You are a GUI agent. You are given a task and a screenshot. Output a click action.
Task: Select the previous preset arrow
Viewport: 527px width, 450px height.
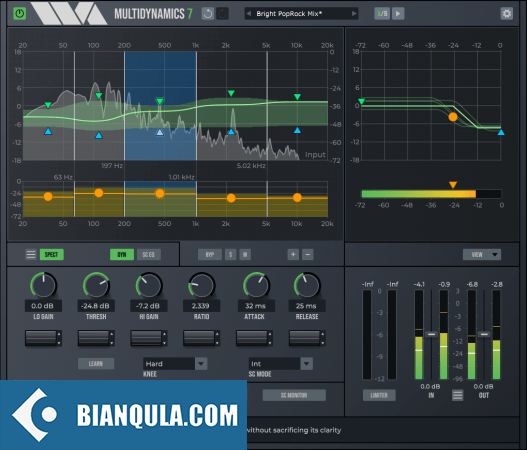pyautogui.click(x=249, y=14)
